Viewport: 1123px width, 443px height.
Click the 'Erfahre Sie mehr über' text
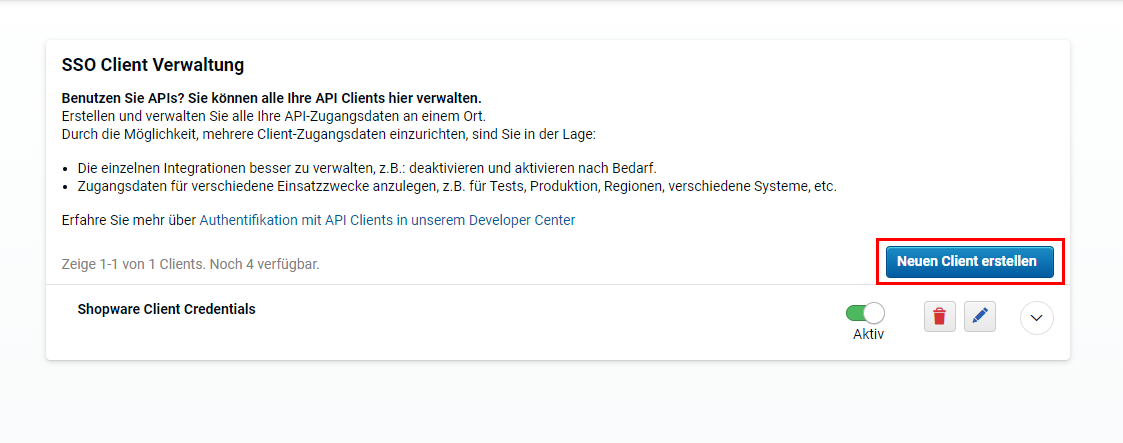(129, 220)
